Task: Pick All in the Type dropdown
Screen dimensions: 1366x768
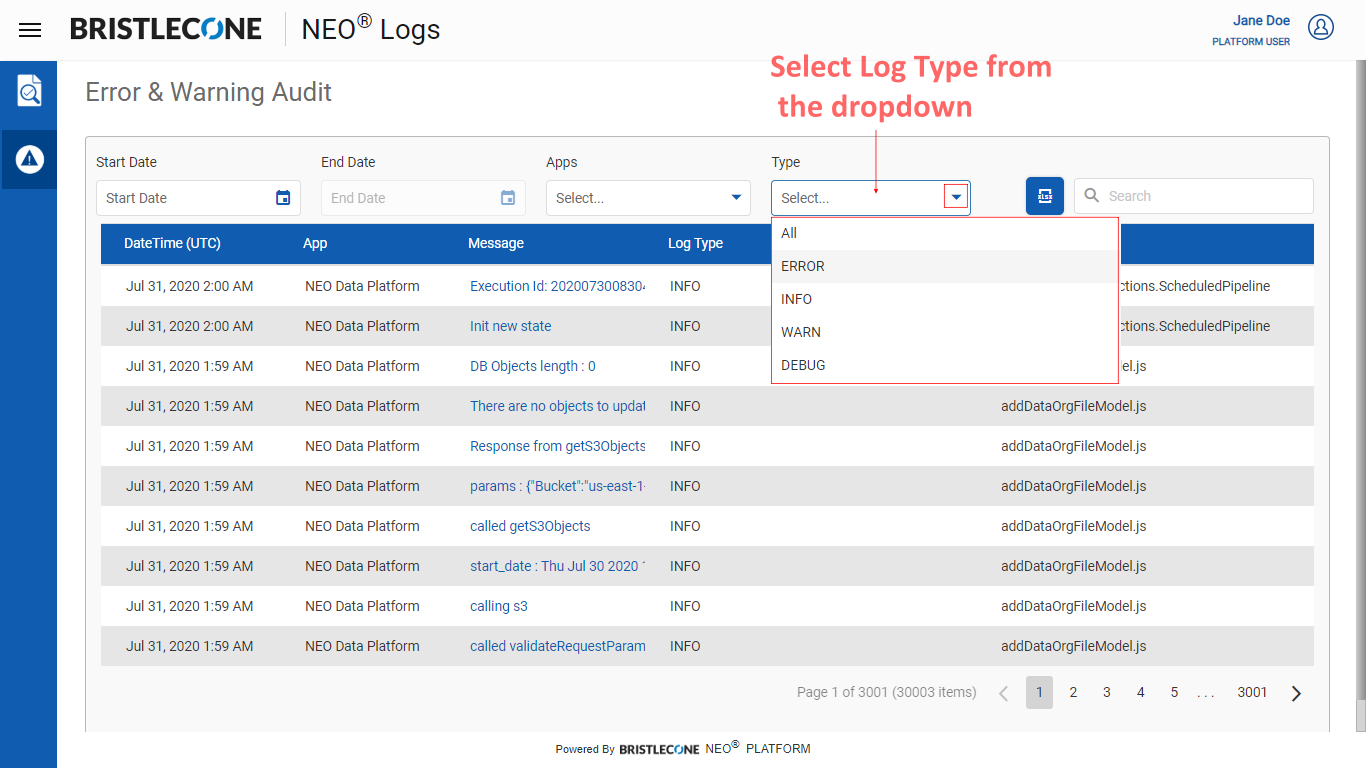Action: (x=789, y=233)
